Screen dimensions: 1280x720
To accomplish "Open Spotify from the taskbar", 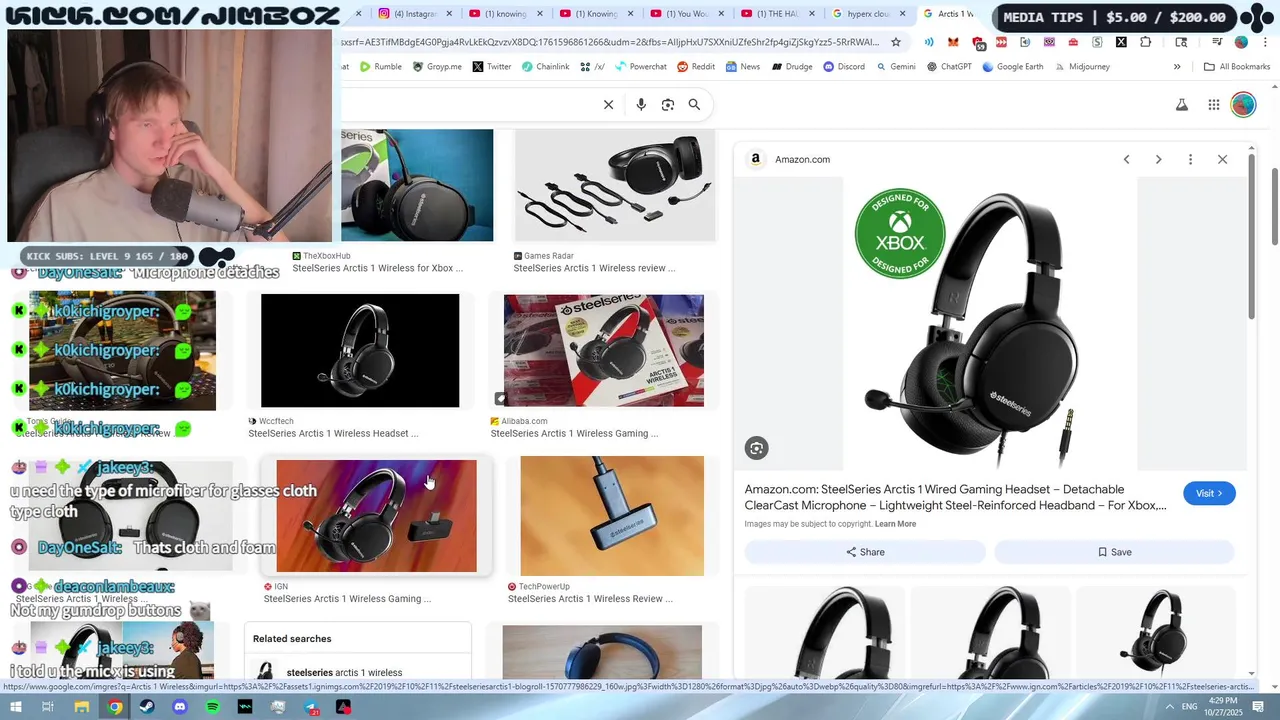I will 212,707.
